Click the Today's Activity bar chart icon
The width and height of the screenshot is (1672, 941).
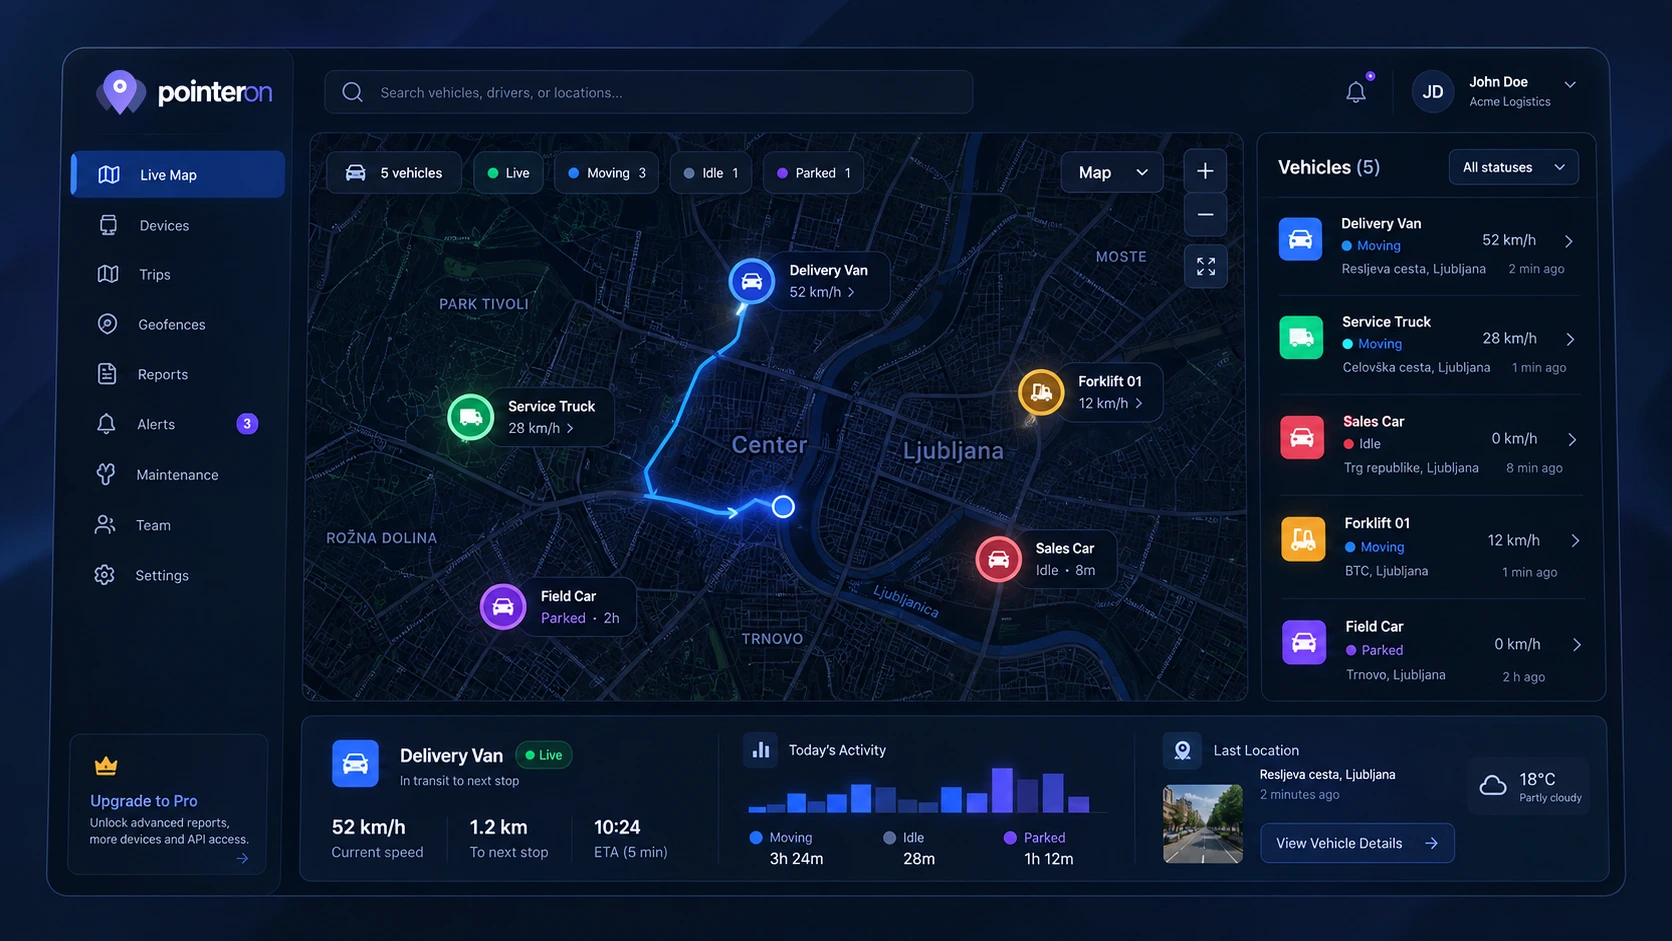coord(761,750)
